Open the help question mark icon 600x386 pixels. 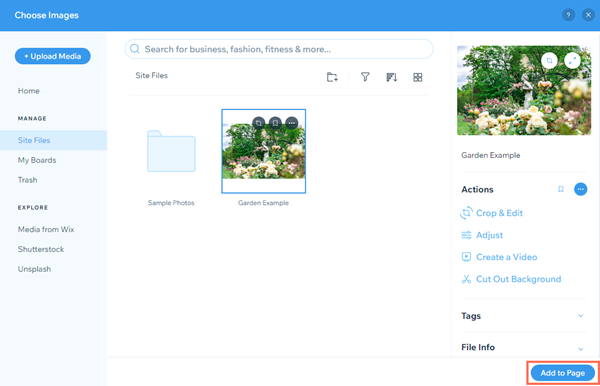[568, 15]
